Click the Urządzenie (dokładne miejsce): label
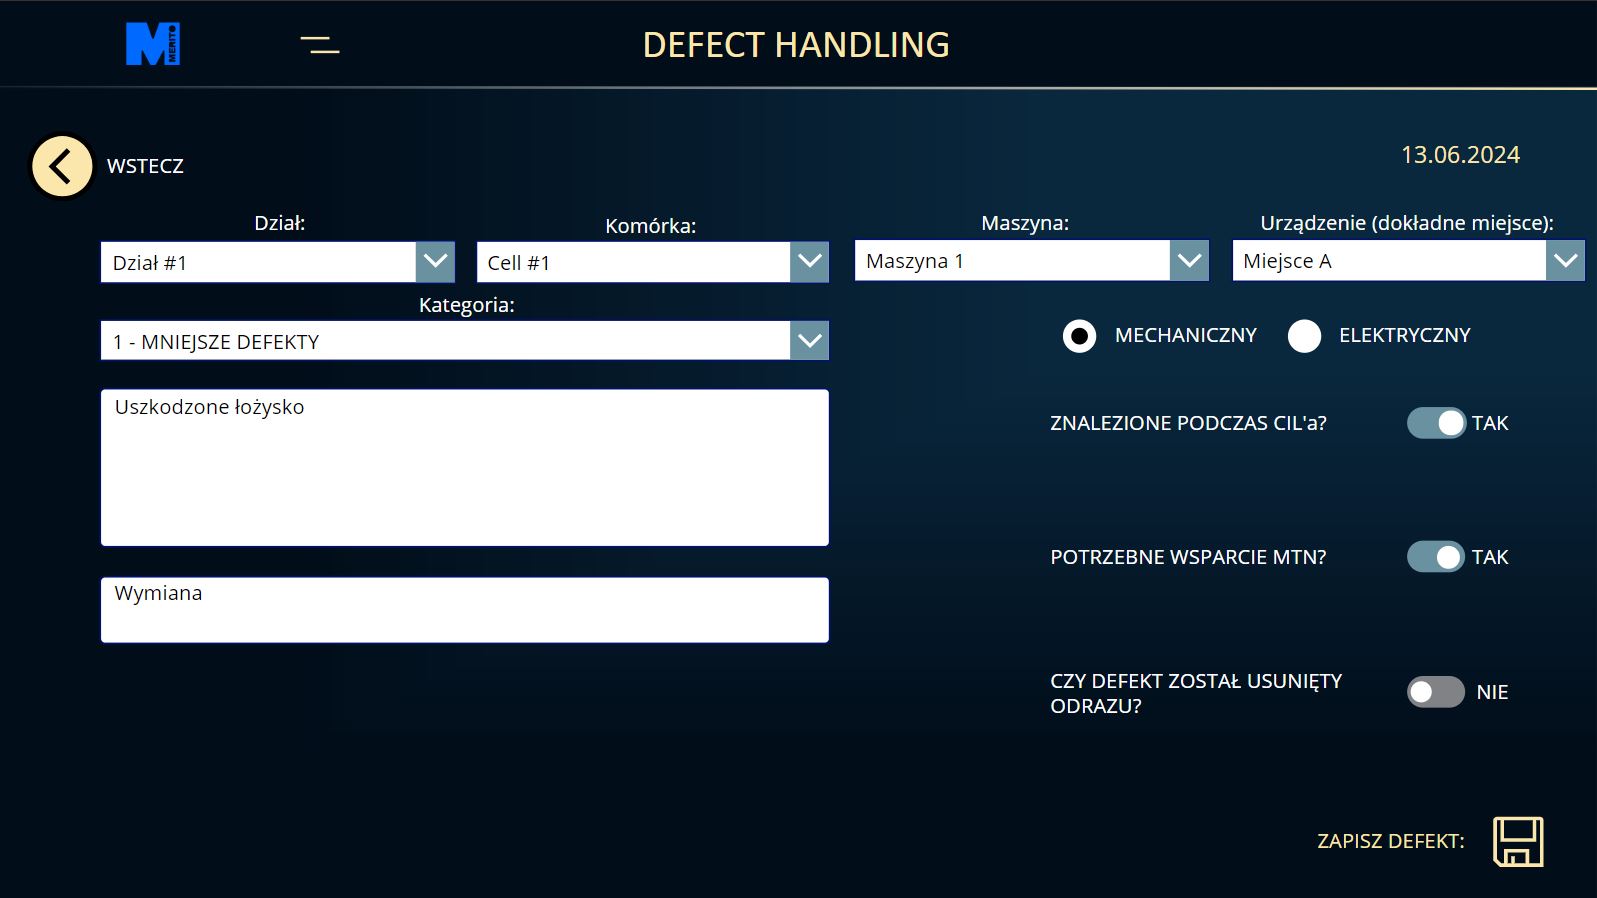Viewport: 1597px width, 898px height. tap(1407, 223)
